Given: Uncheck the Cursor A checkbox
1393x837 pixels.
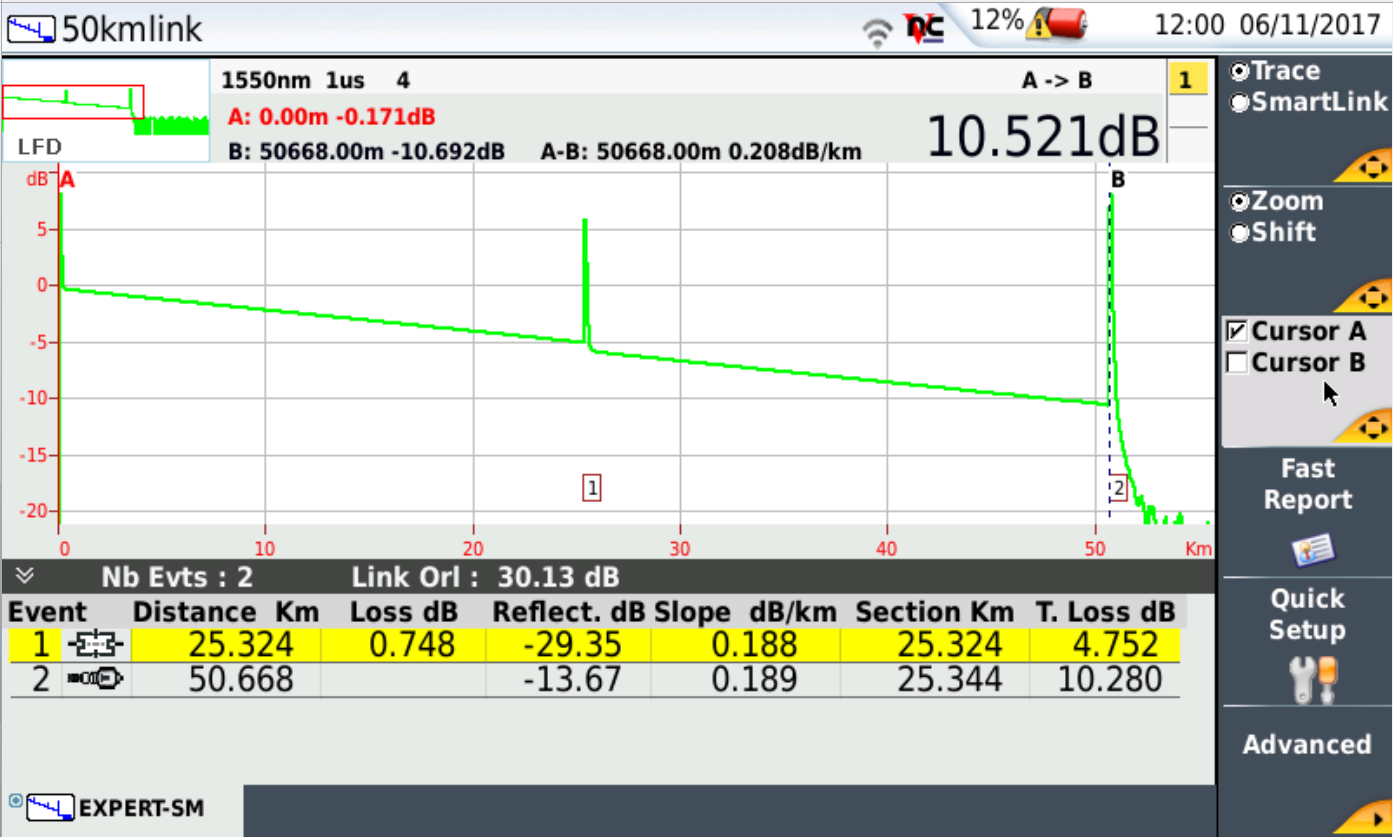Looking at the screenshot, I should tap(1237, 331).
